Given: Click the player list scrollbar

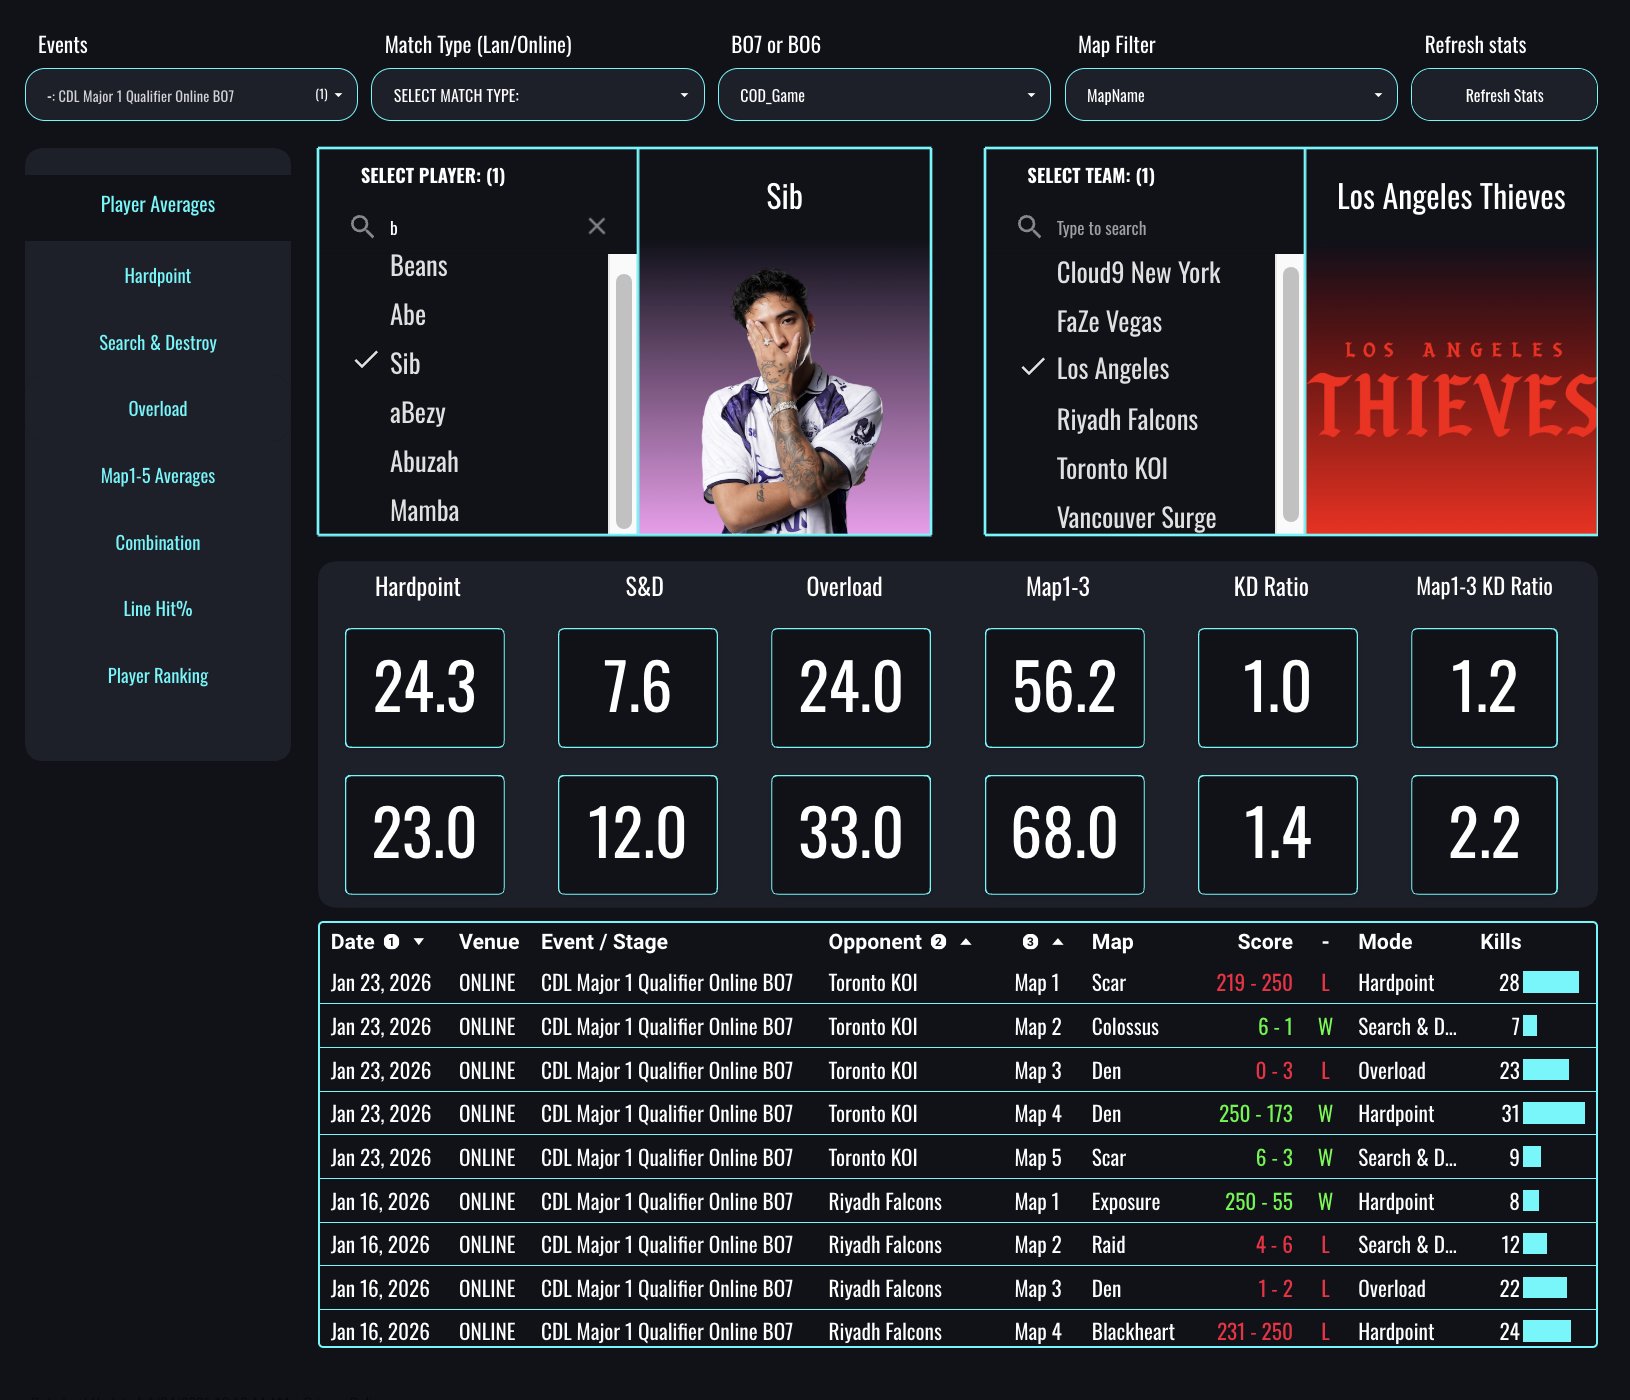Looking at the screenshot, I should coord(624,400).
